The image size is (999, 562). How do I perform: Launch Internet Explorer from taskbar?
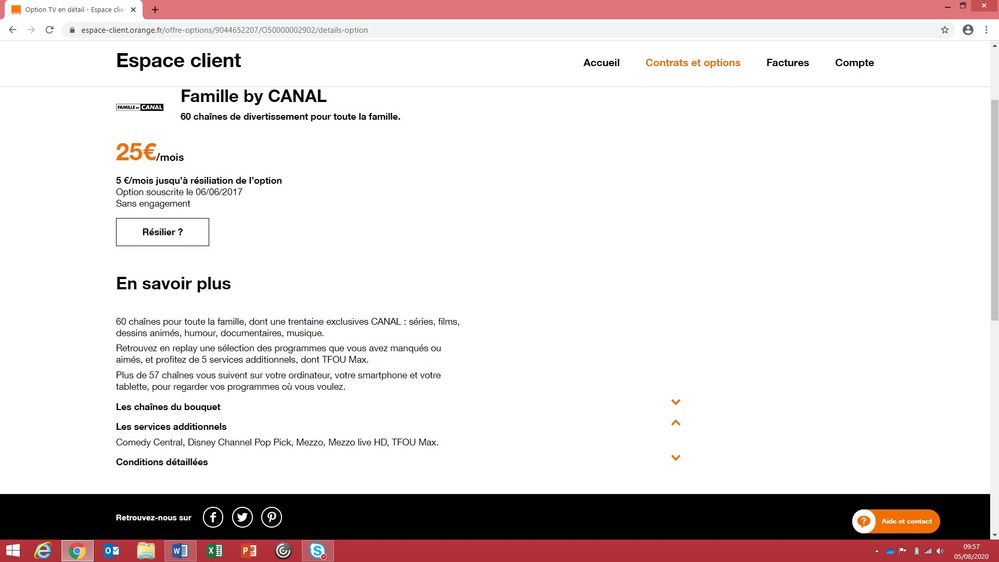pyautogui.click(x=43, y=551)
